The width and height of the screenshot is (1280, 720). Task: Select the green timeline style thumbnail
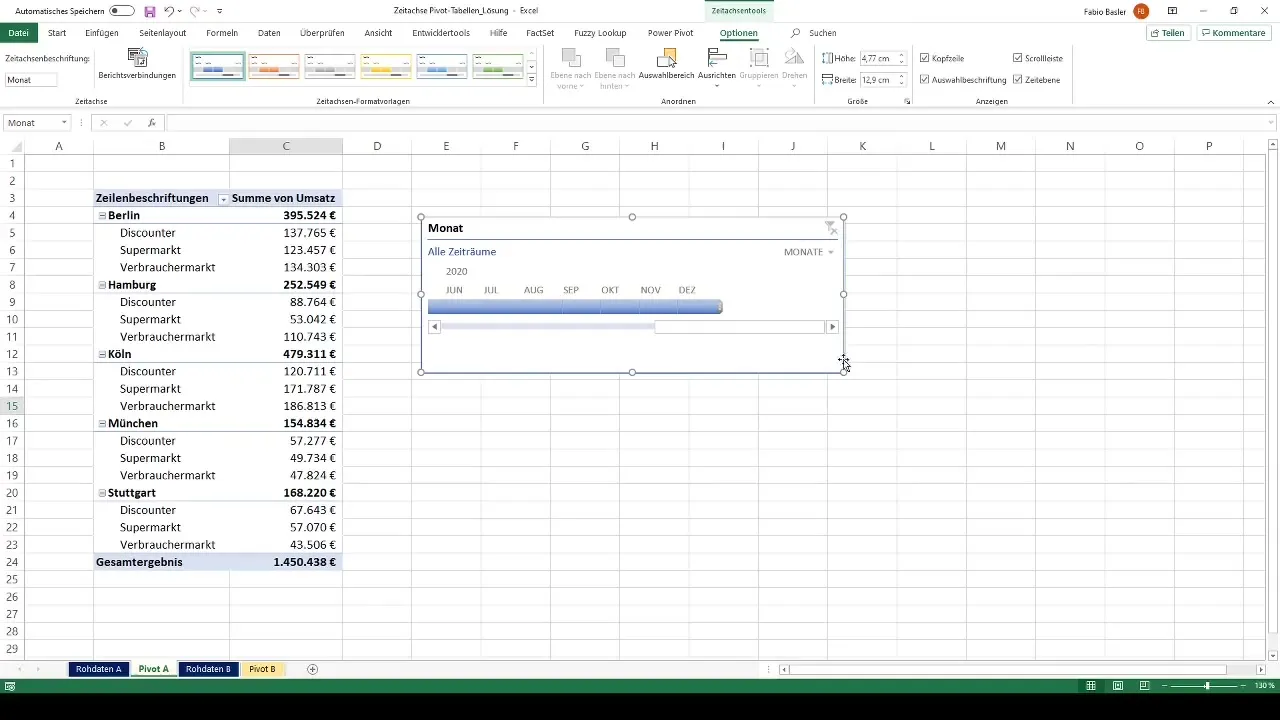498,67
